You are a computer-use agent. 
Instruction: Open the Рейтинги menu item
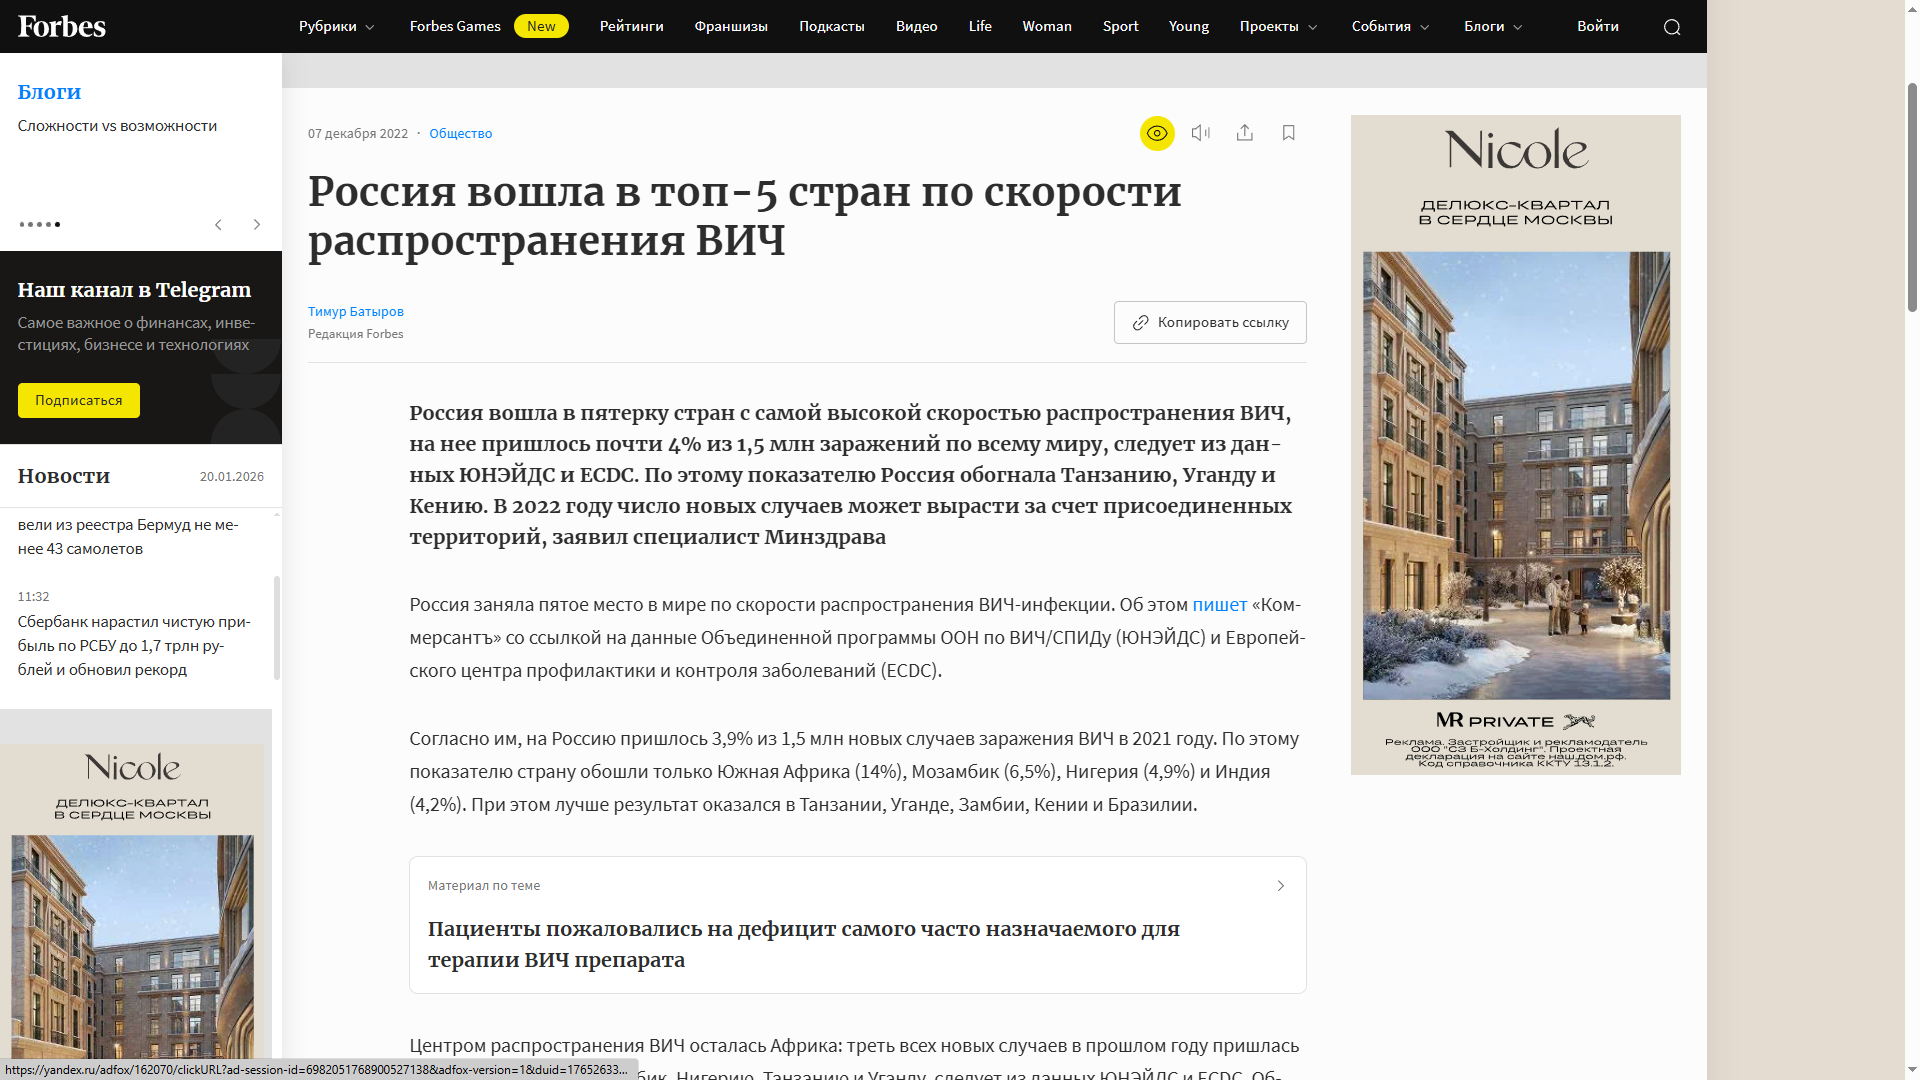631,27
